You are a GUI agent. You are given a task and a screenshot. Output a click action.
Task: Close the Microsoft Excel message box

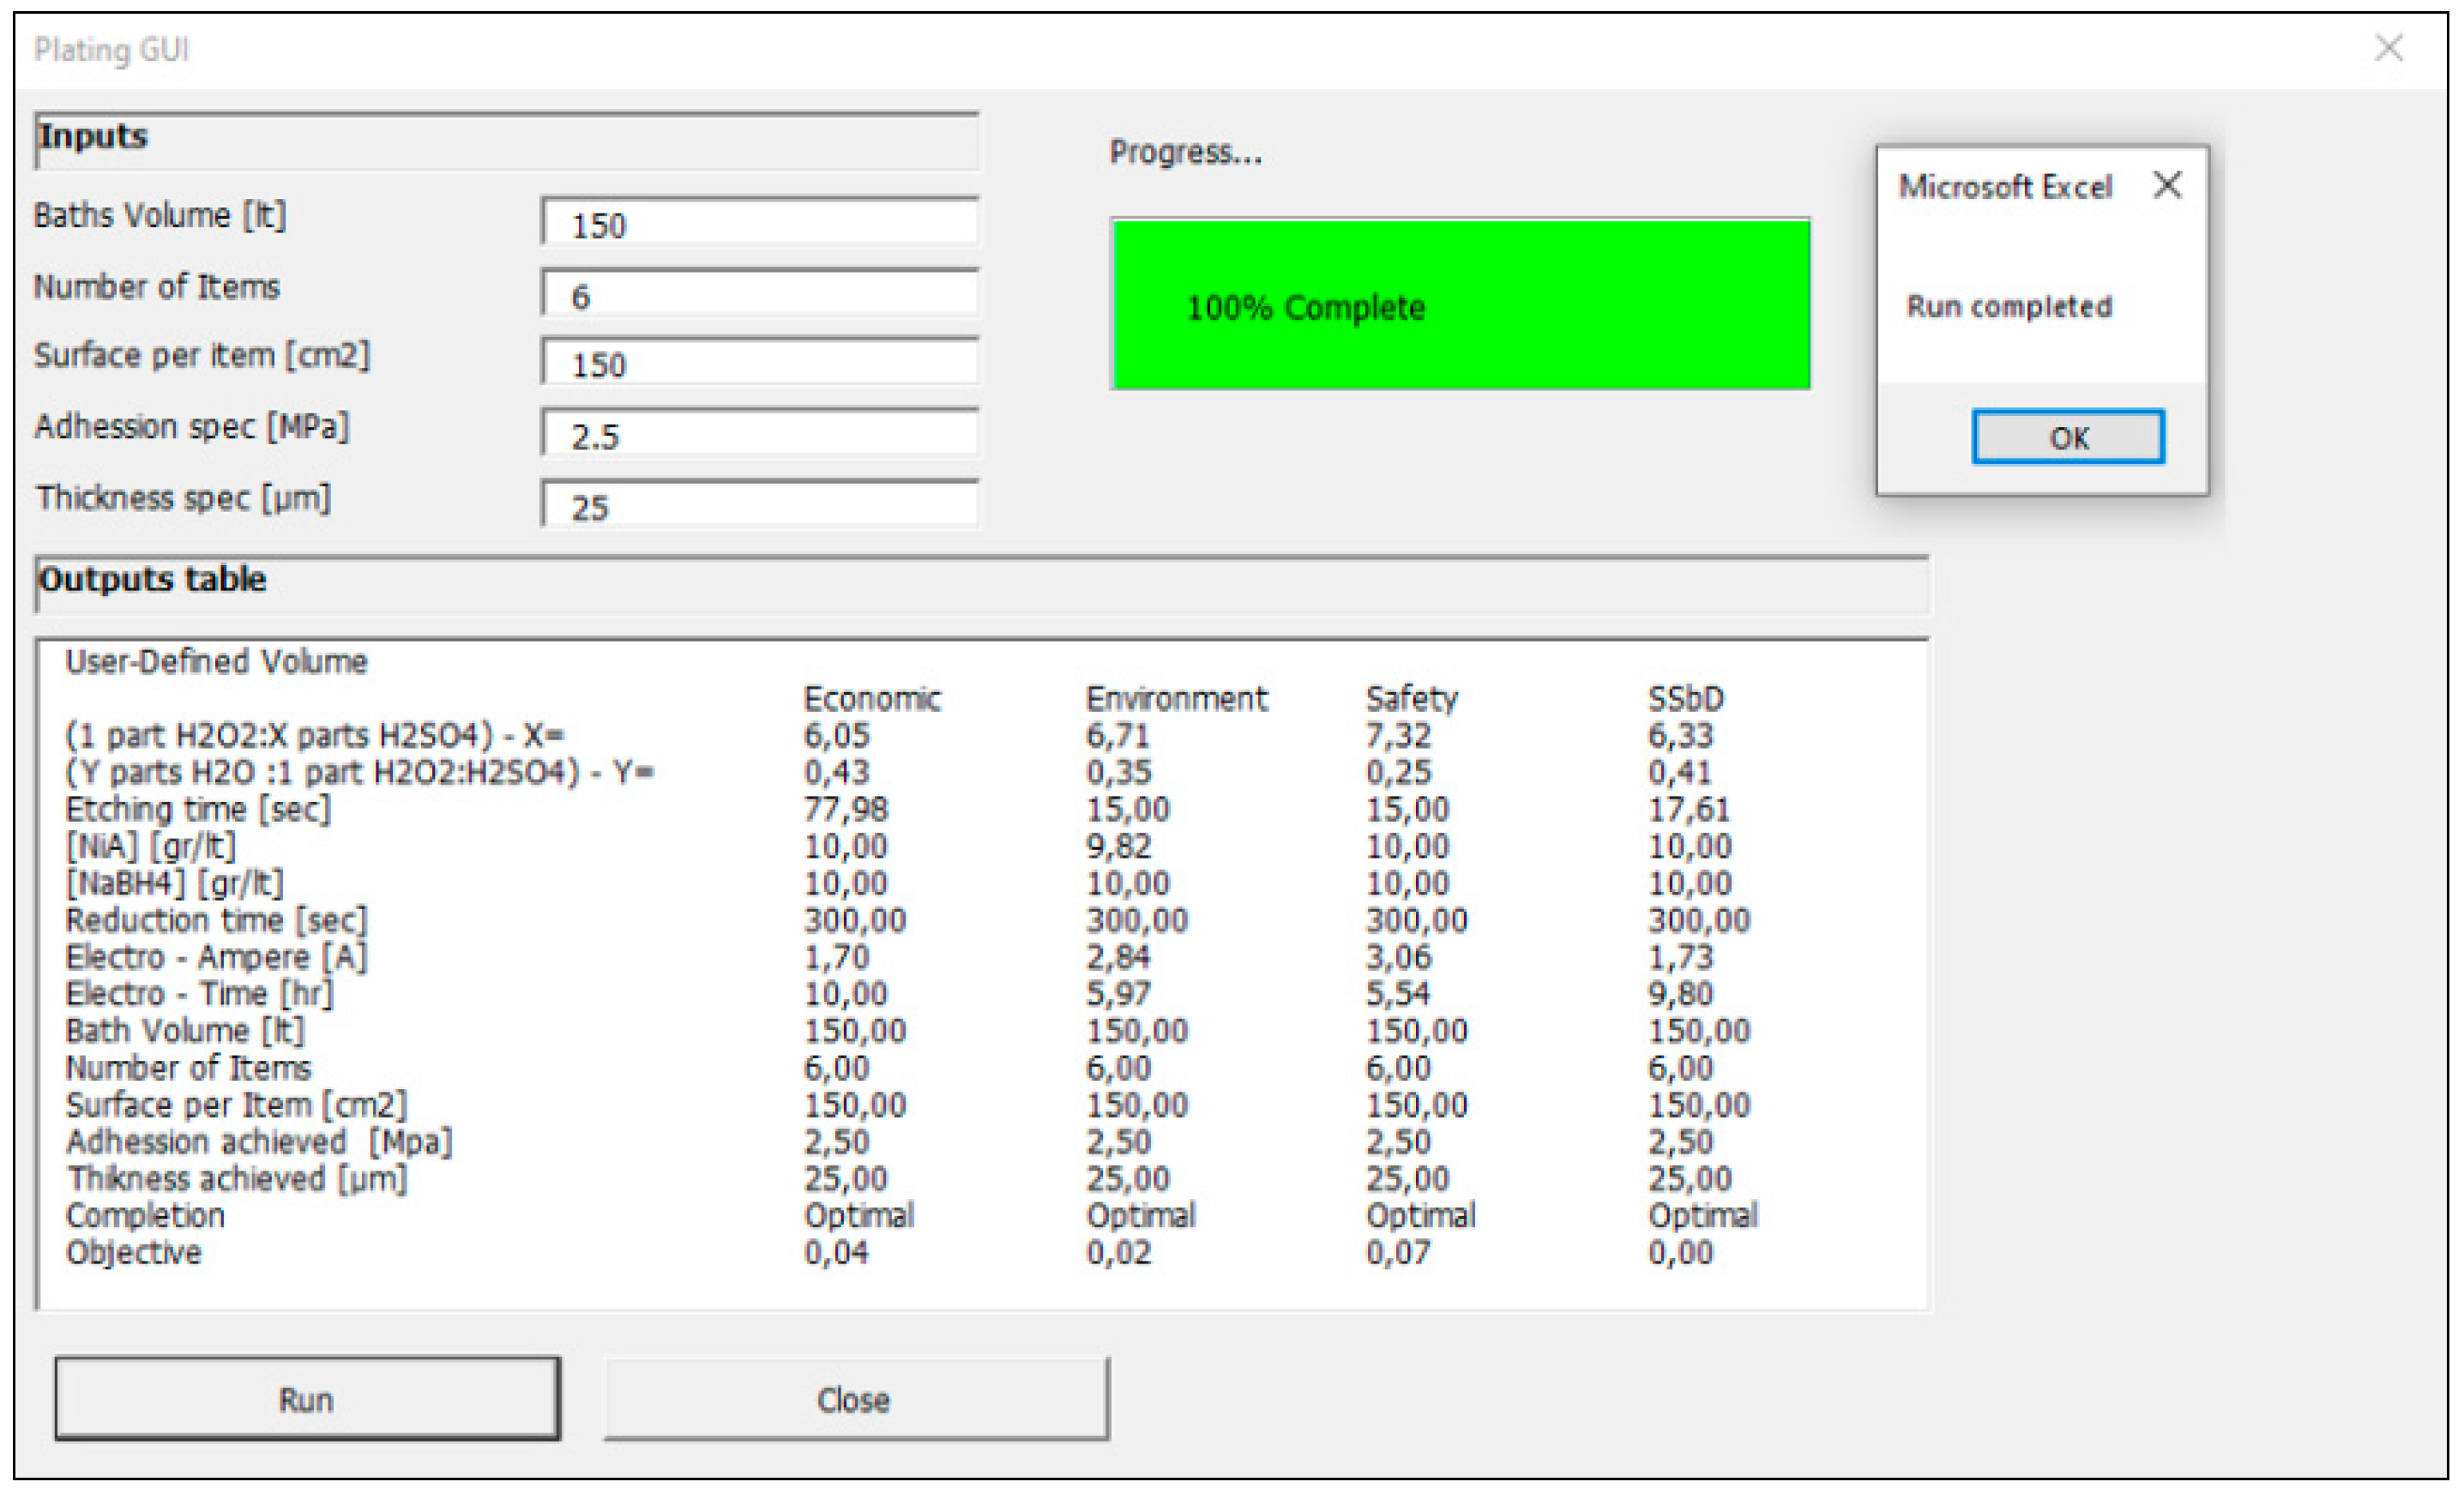pyautogui.click(x=2167, y=185)
